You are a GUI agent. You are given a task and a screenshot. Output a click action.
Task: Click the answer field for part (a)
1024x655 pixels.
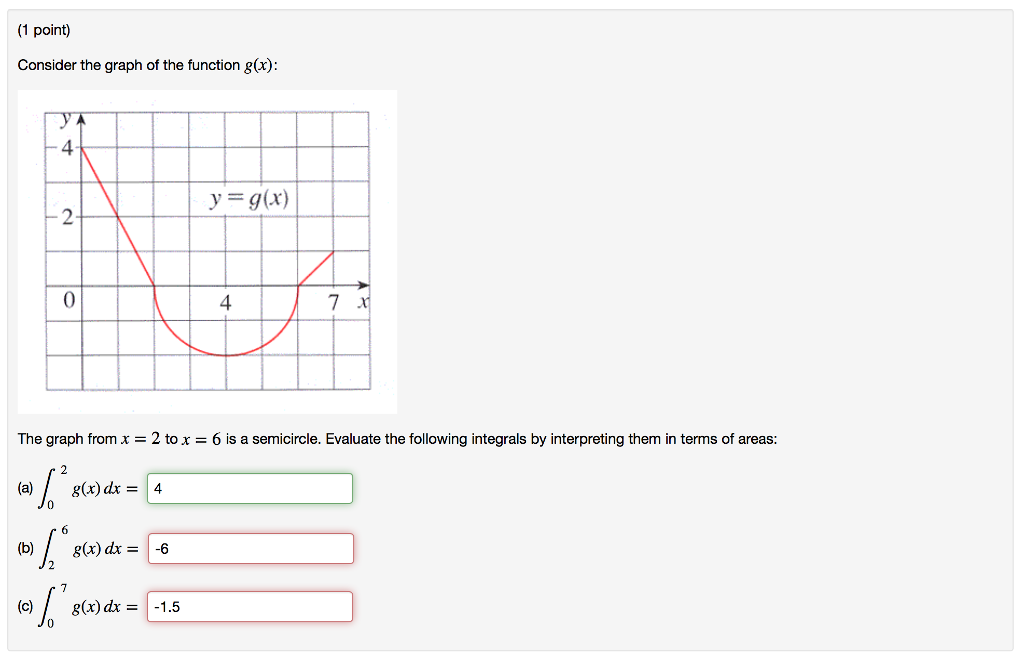[x=249, y=488]
